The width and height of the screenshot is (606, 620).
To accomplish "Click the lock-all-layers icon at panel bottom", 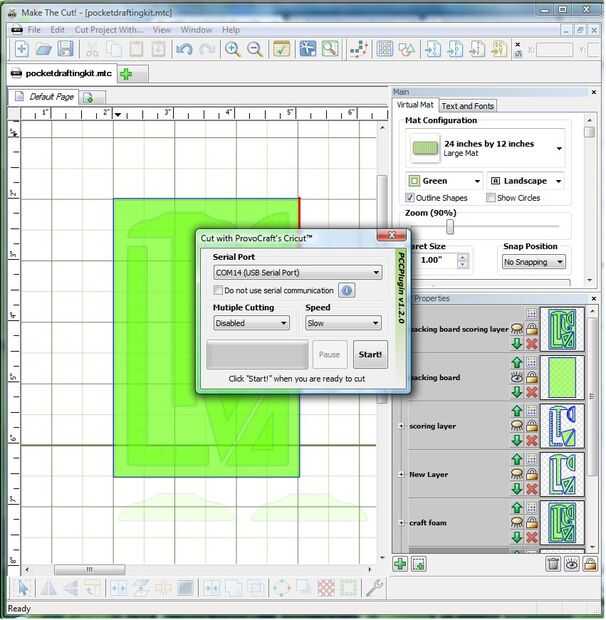I will pyautogui.click(x=590, y=564).
